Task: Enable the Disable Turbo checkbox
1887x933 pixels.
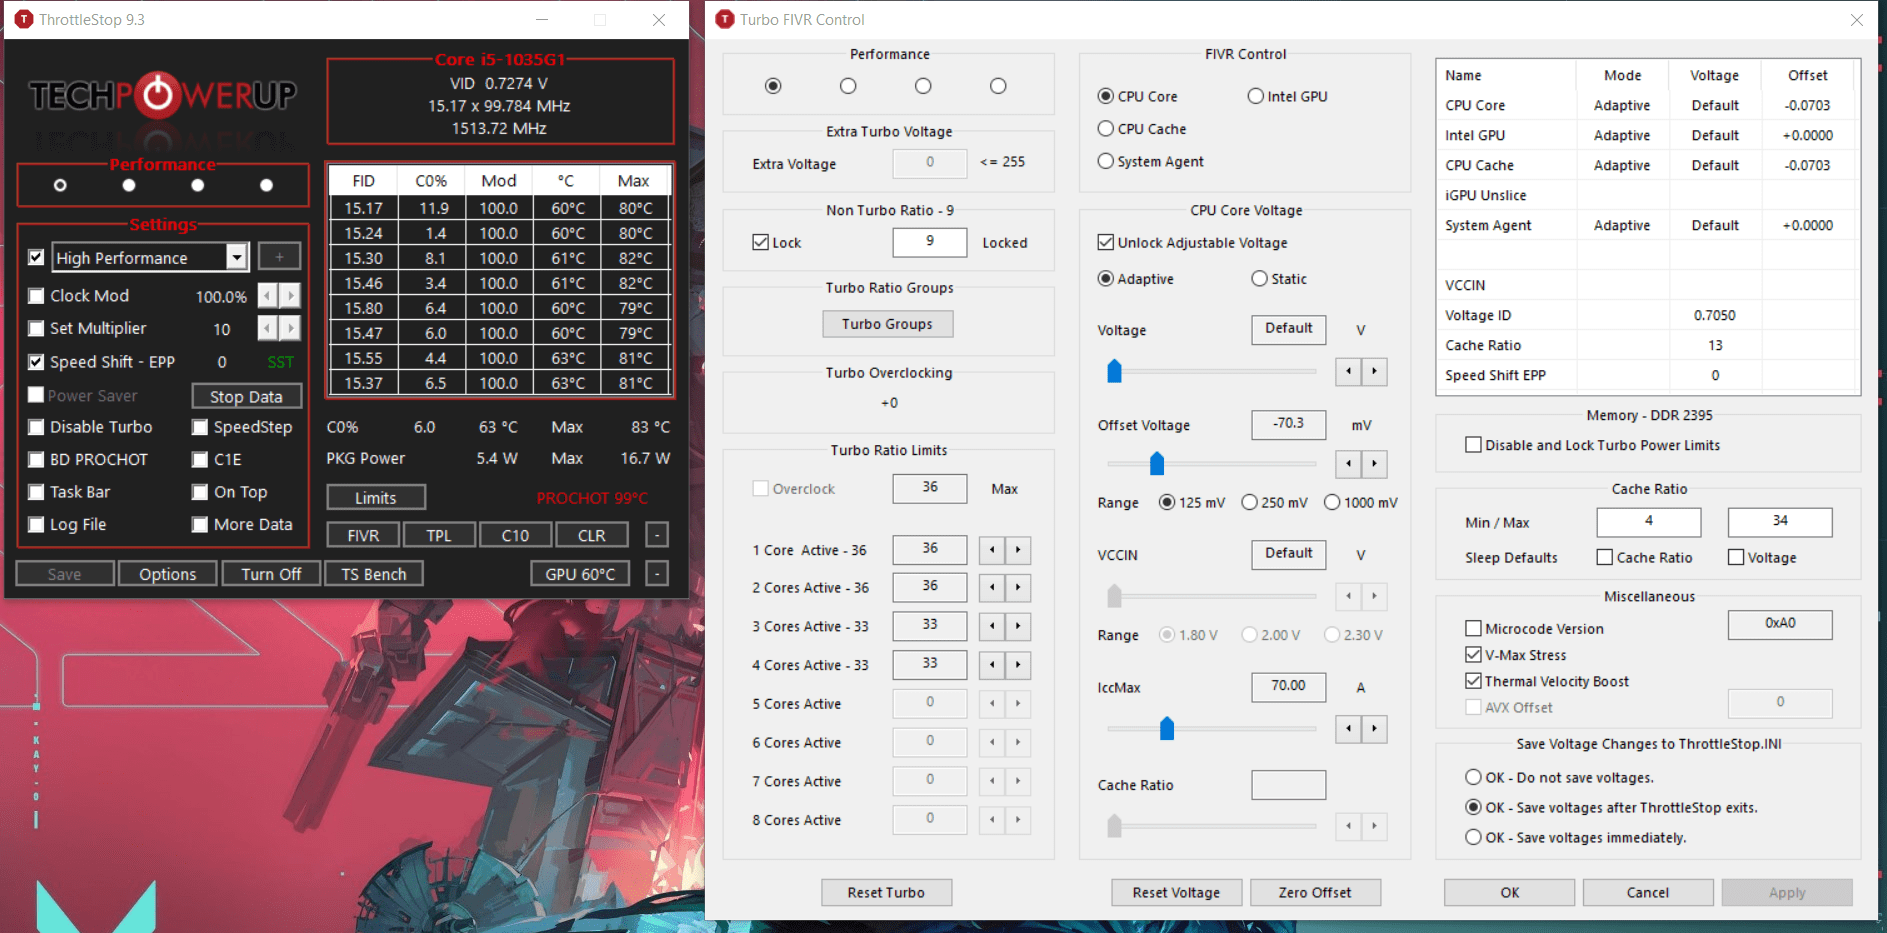Action: 37,427
